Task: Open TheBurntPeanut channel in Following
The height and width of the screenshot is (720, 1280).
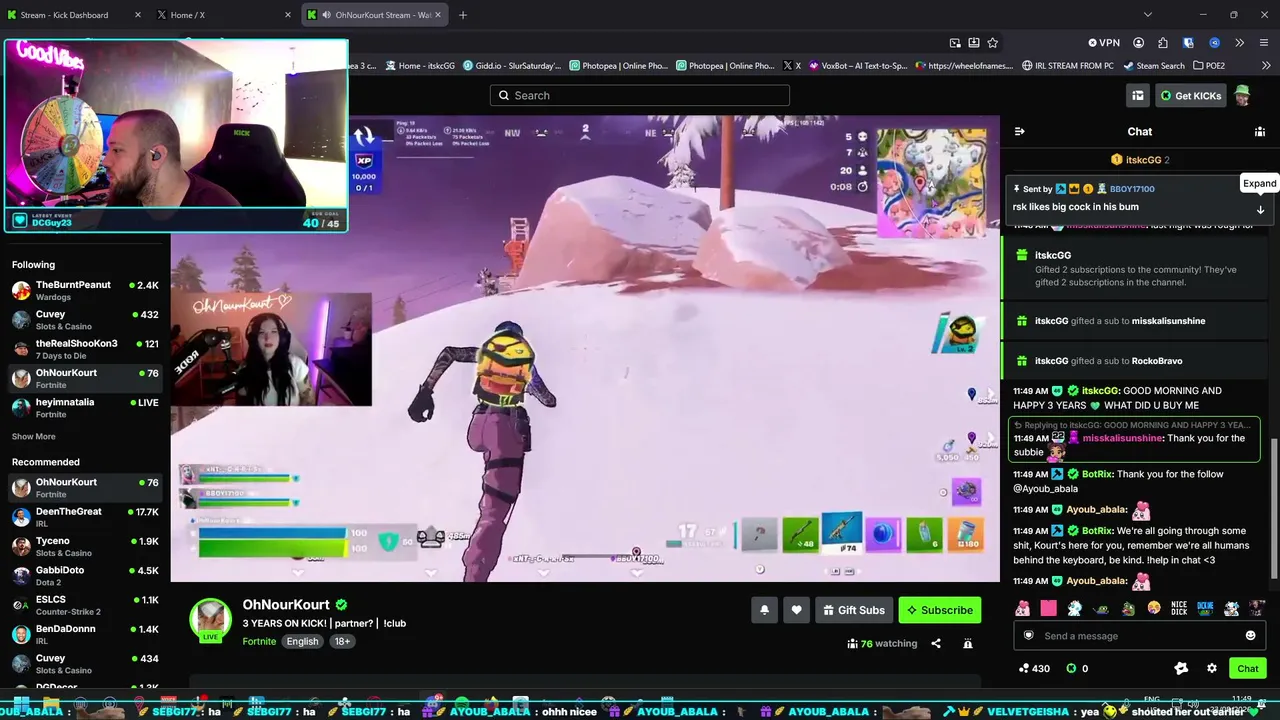Action: tap(85, 290)
